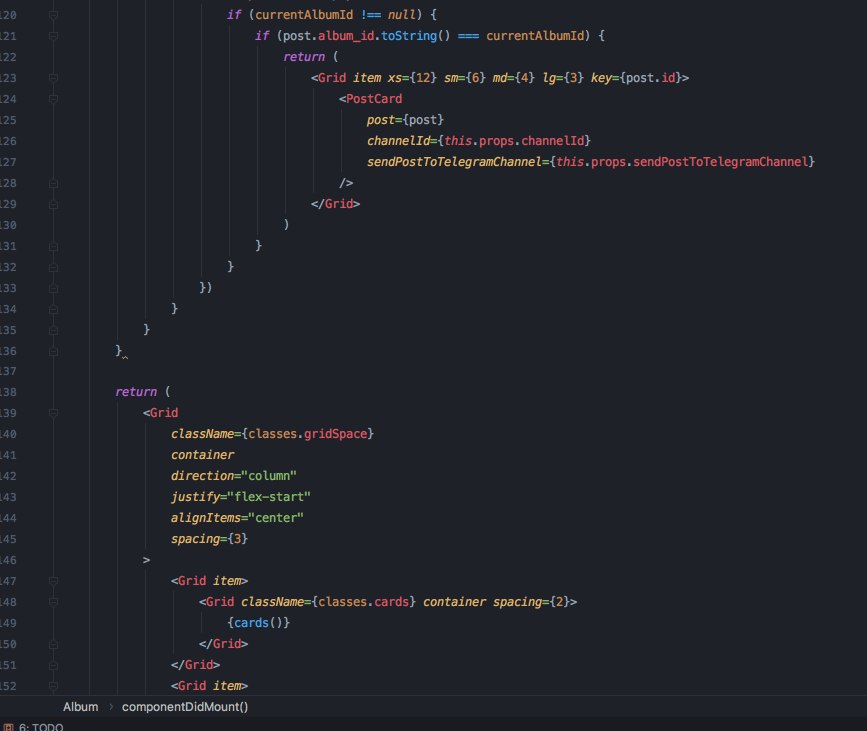Image resolution: width=867 pixels, height=731 pixels.
Task: Click the 'className=' attribute before classes.gridSpace
Action: click(206, 434)
